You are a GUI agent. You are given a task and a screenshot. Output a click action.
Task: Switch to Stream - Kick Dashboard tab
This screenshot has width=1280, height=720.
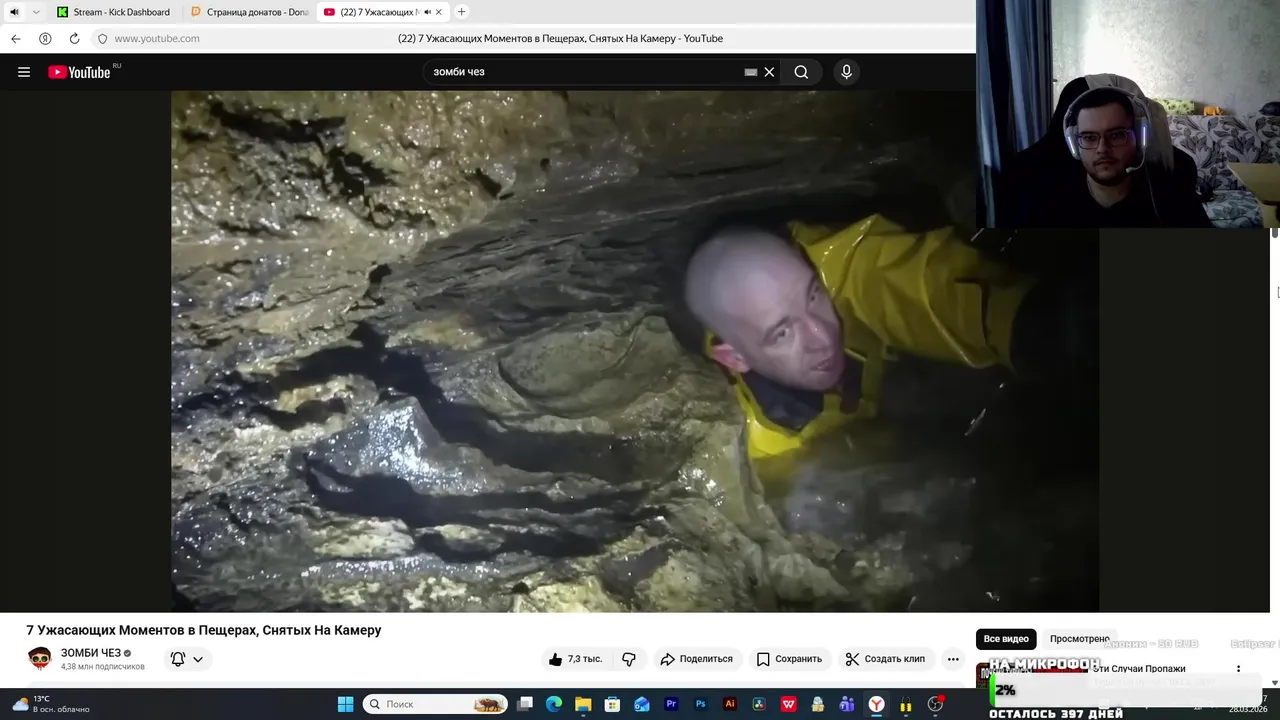click(115, 12)
